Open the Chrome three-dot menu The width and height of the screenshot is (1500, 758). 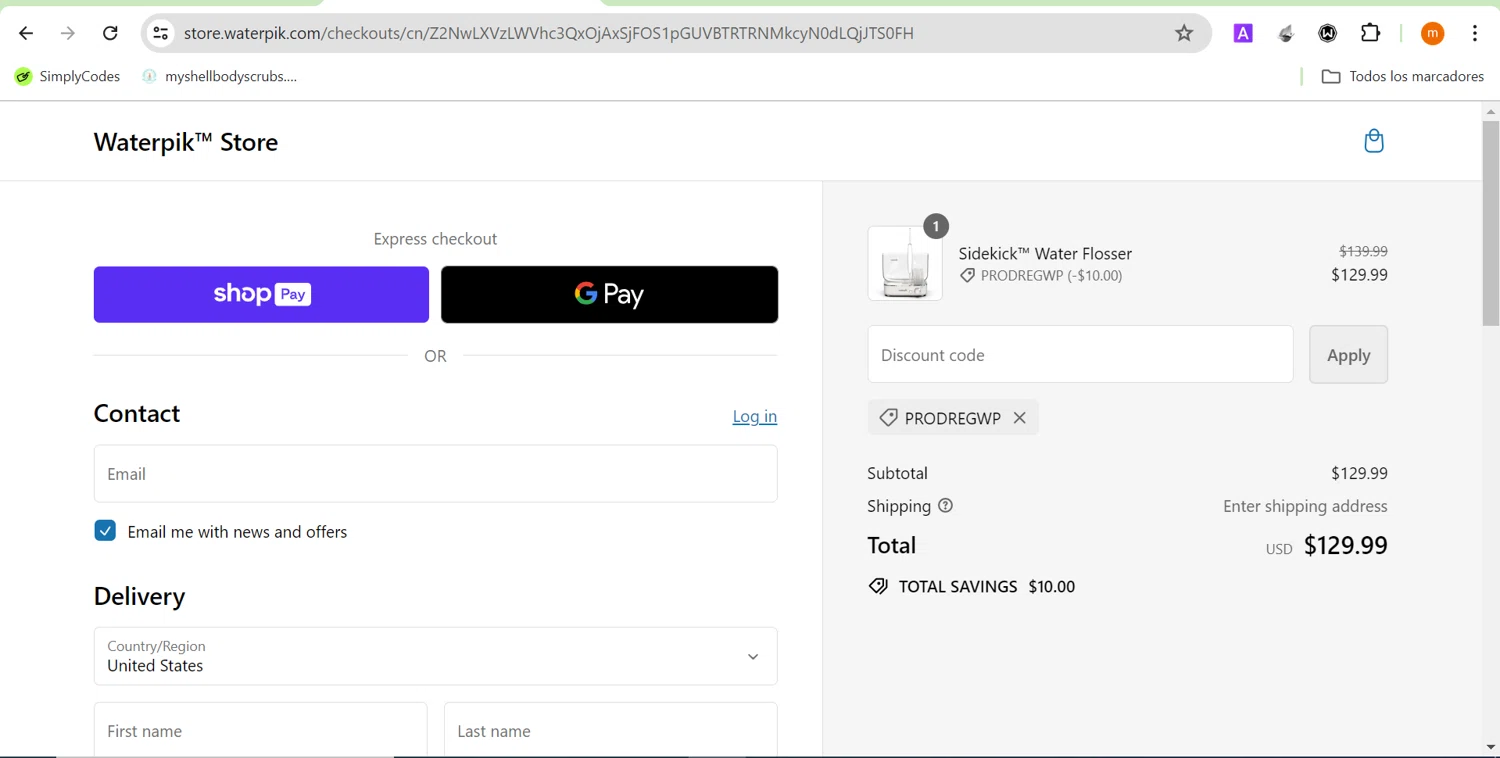1475,33
